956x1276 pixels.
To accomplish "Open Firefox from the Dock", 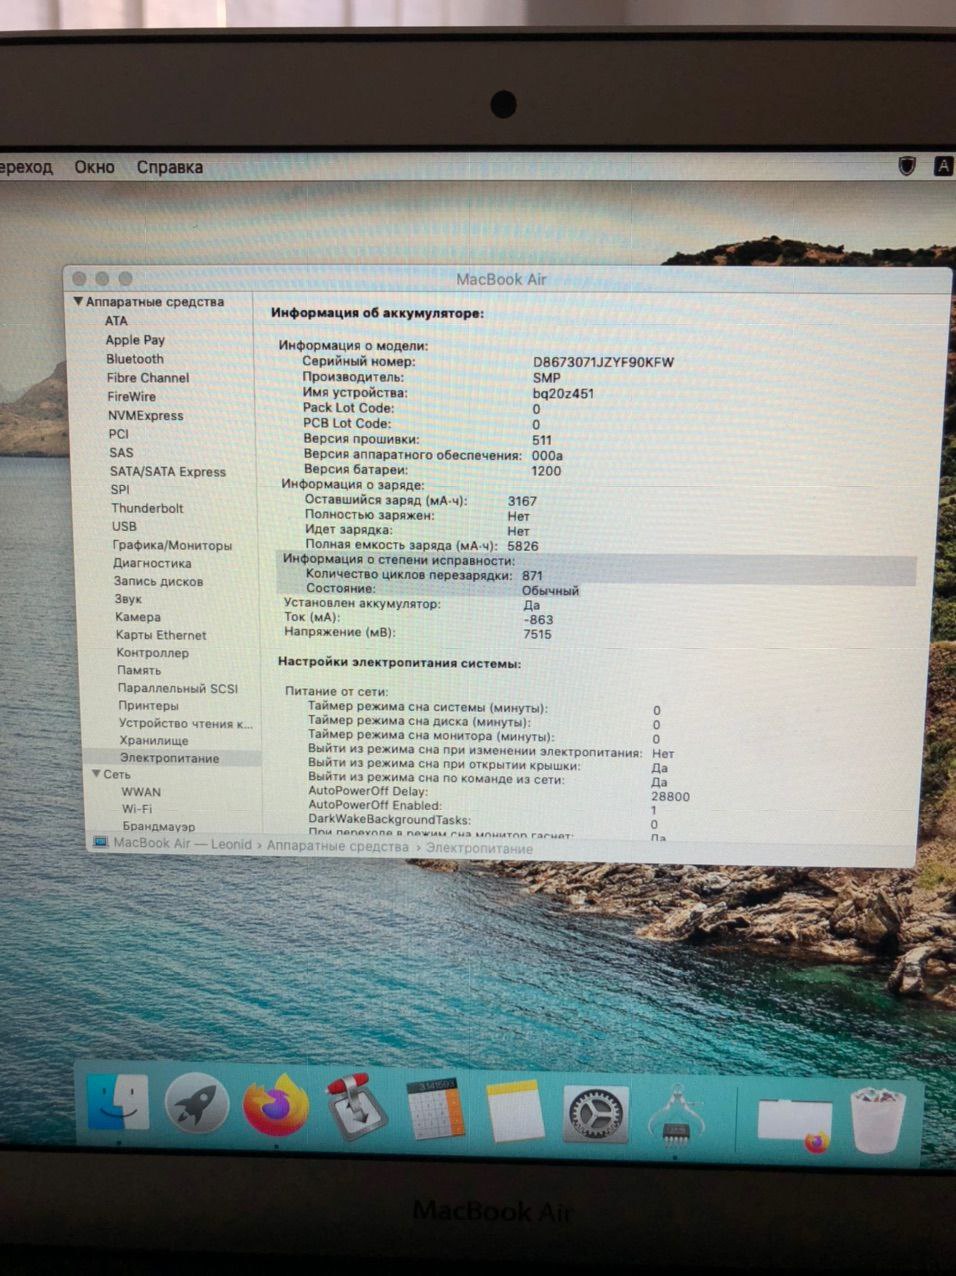I will tap(275, 1106).
